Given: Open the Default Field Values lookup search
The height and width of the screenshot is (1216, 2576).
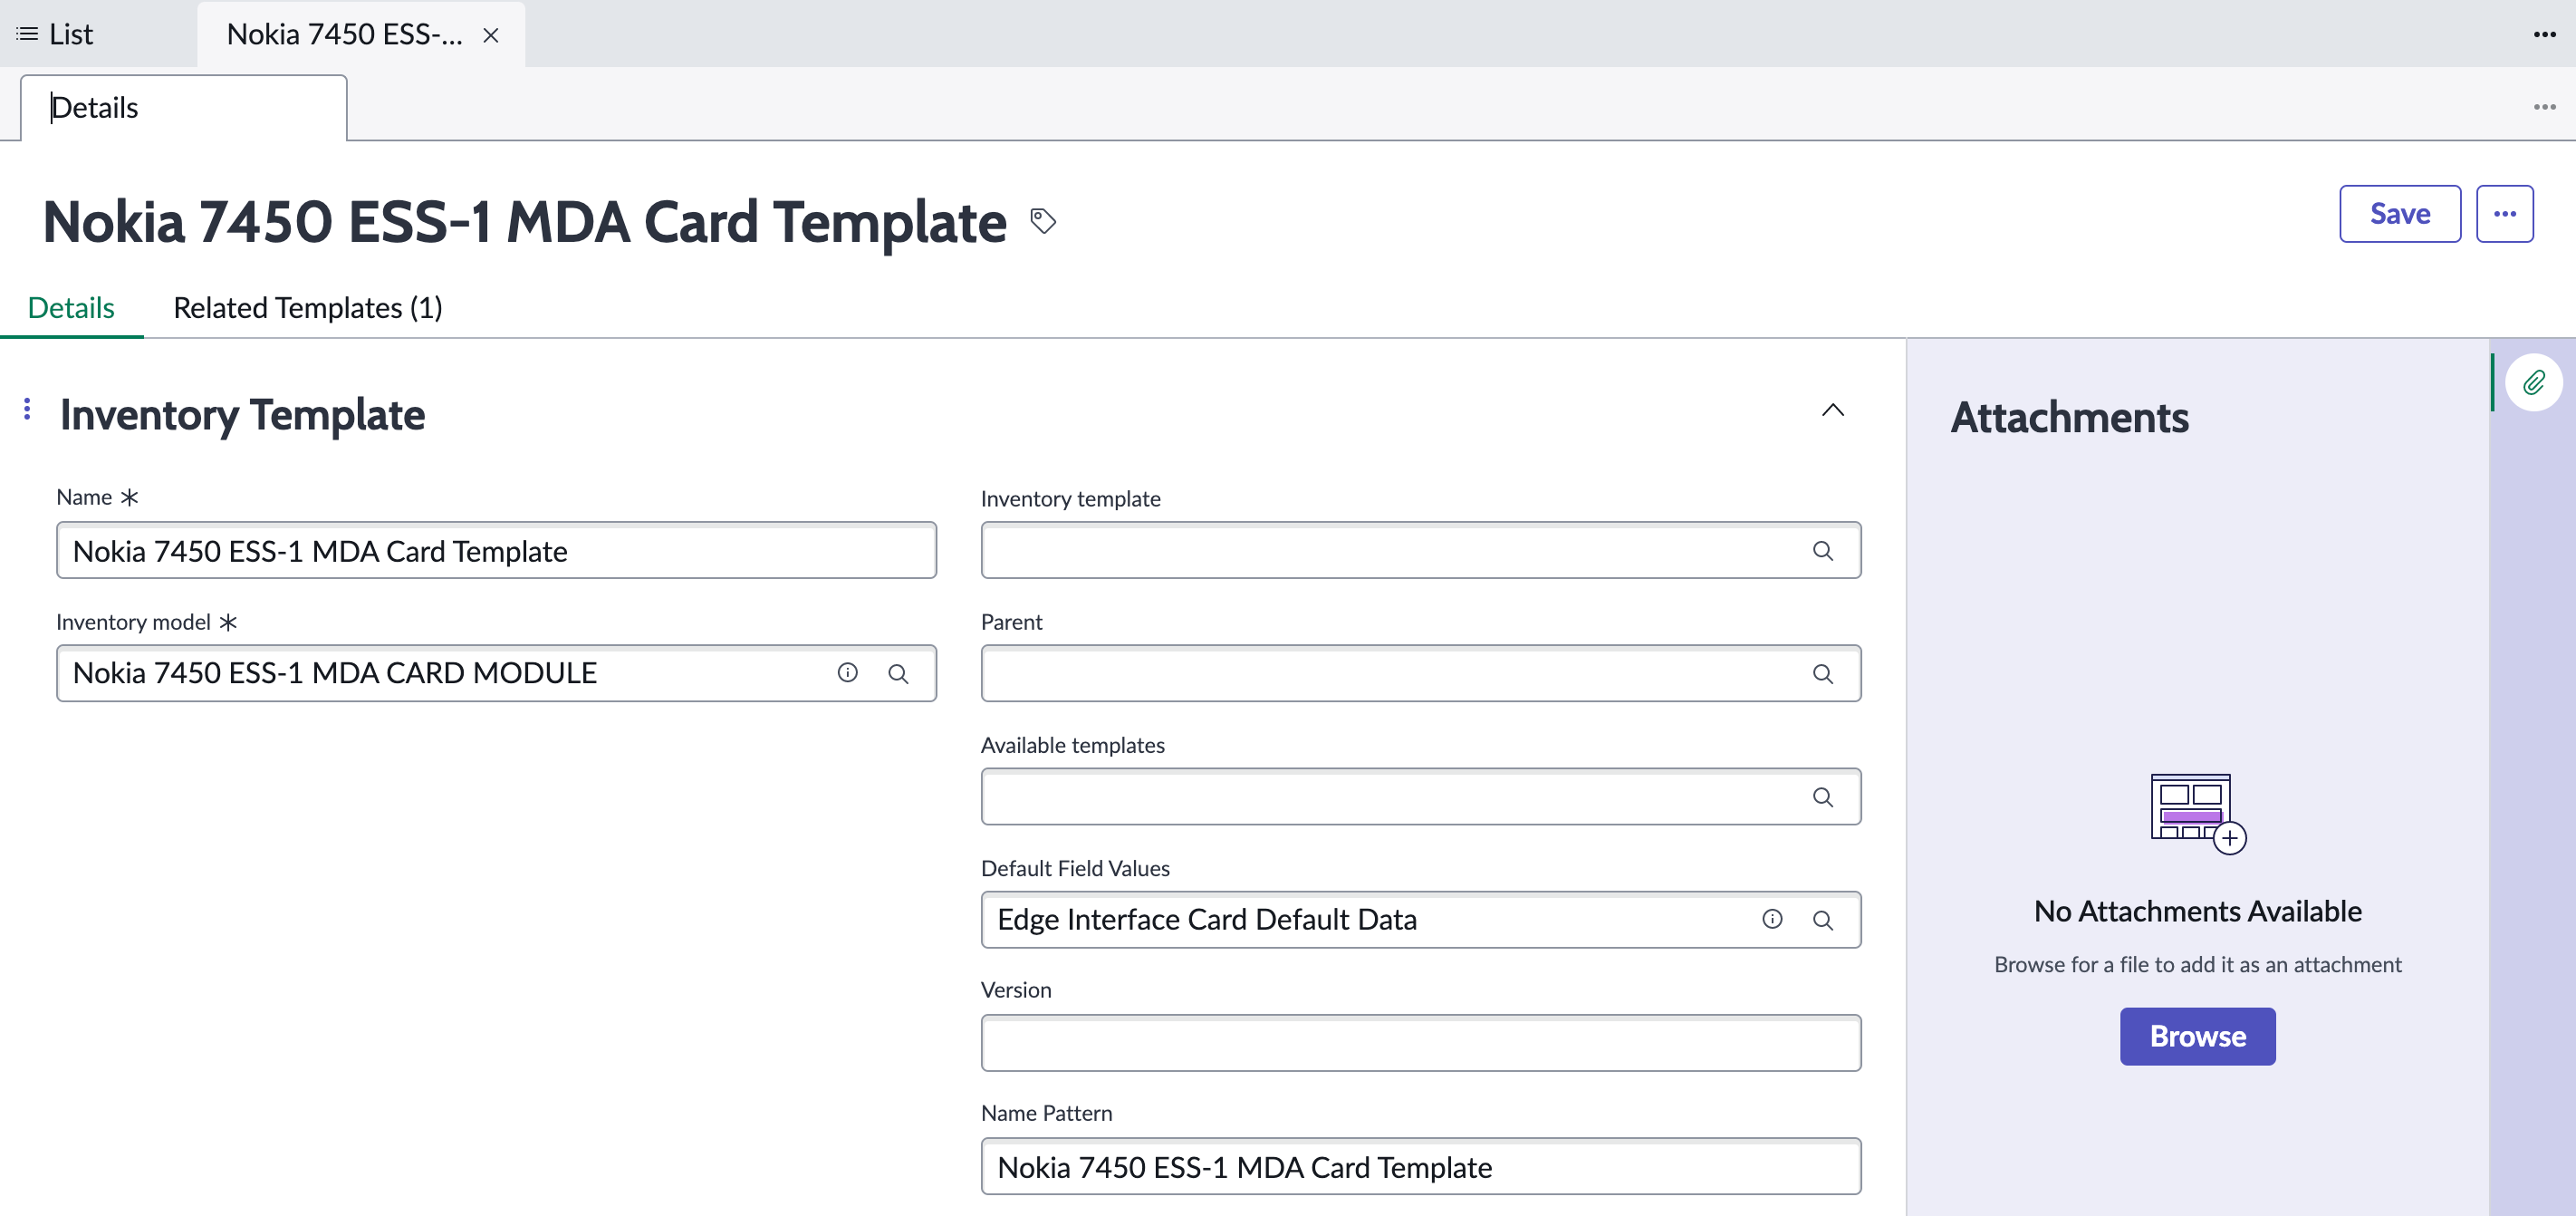Looking at the screenshot, I should 1822,920.
